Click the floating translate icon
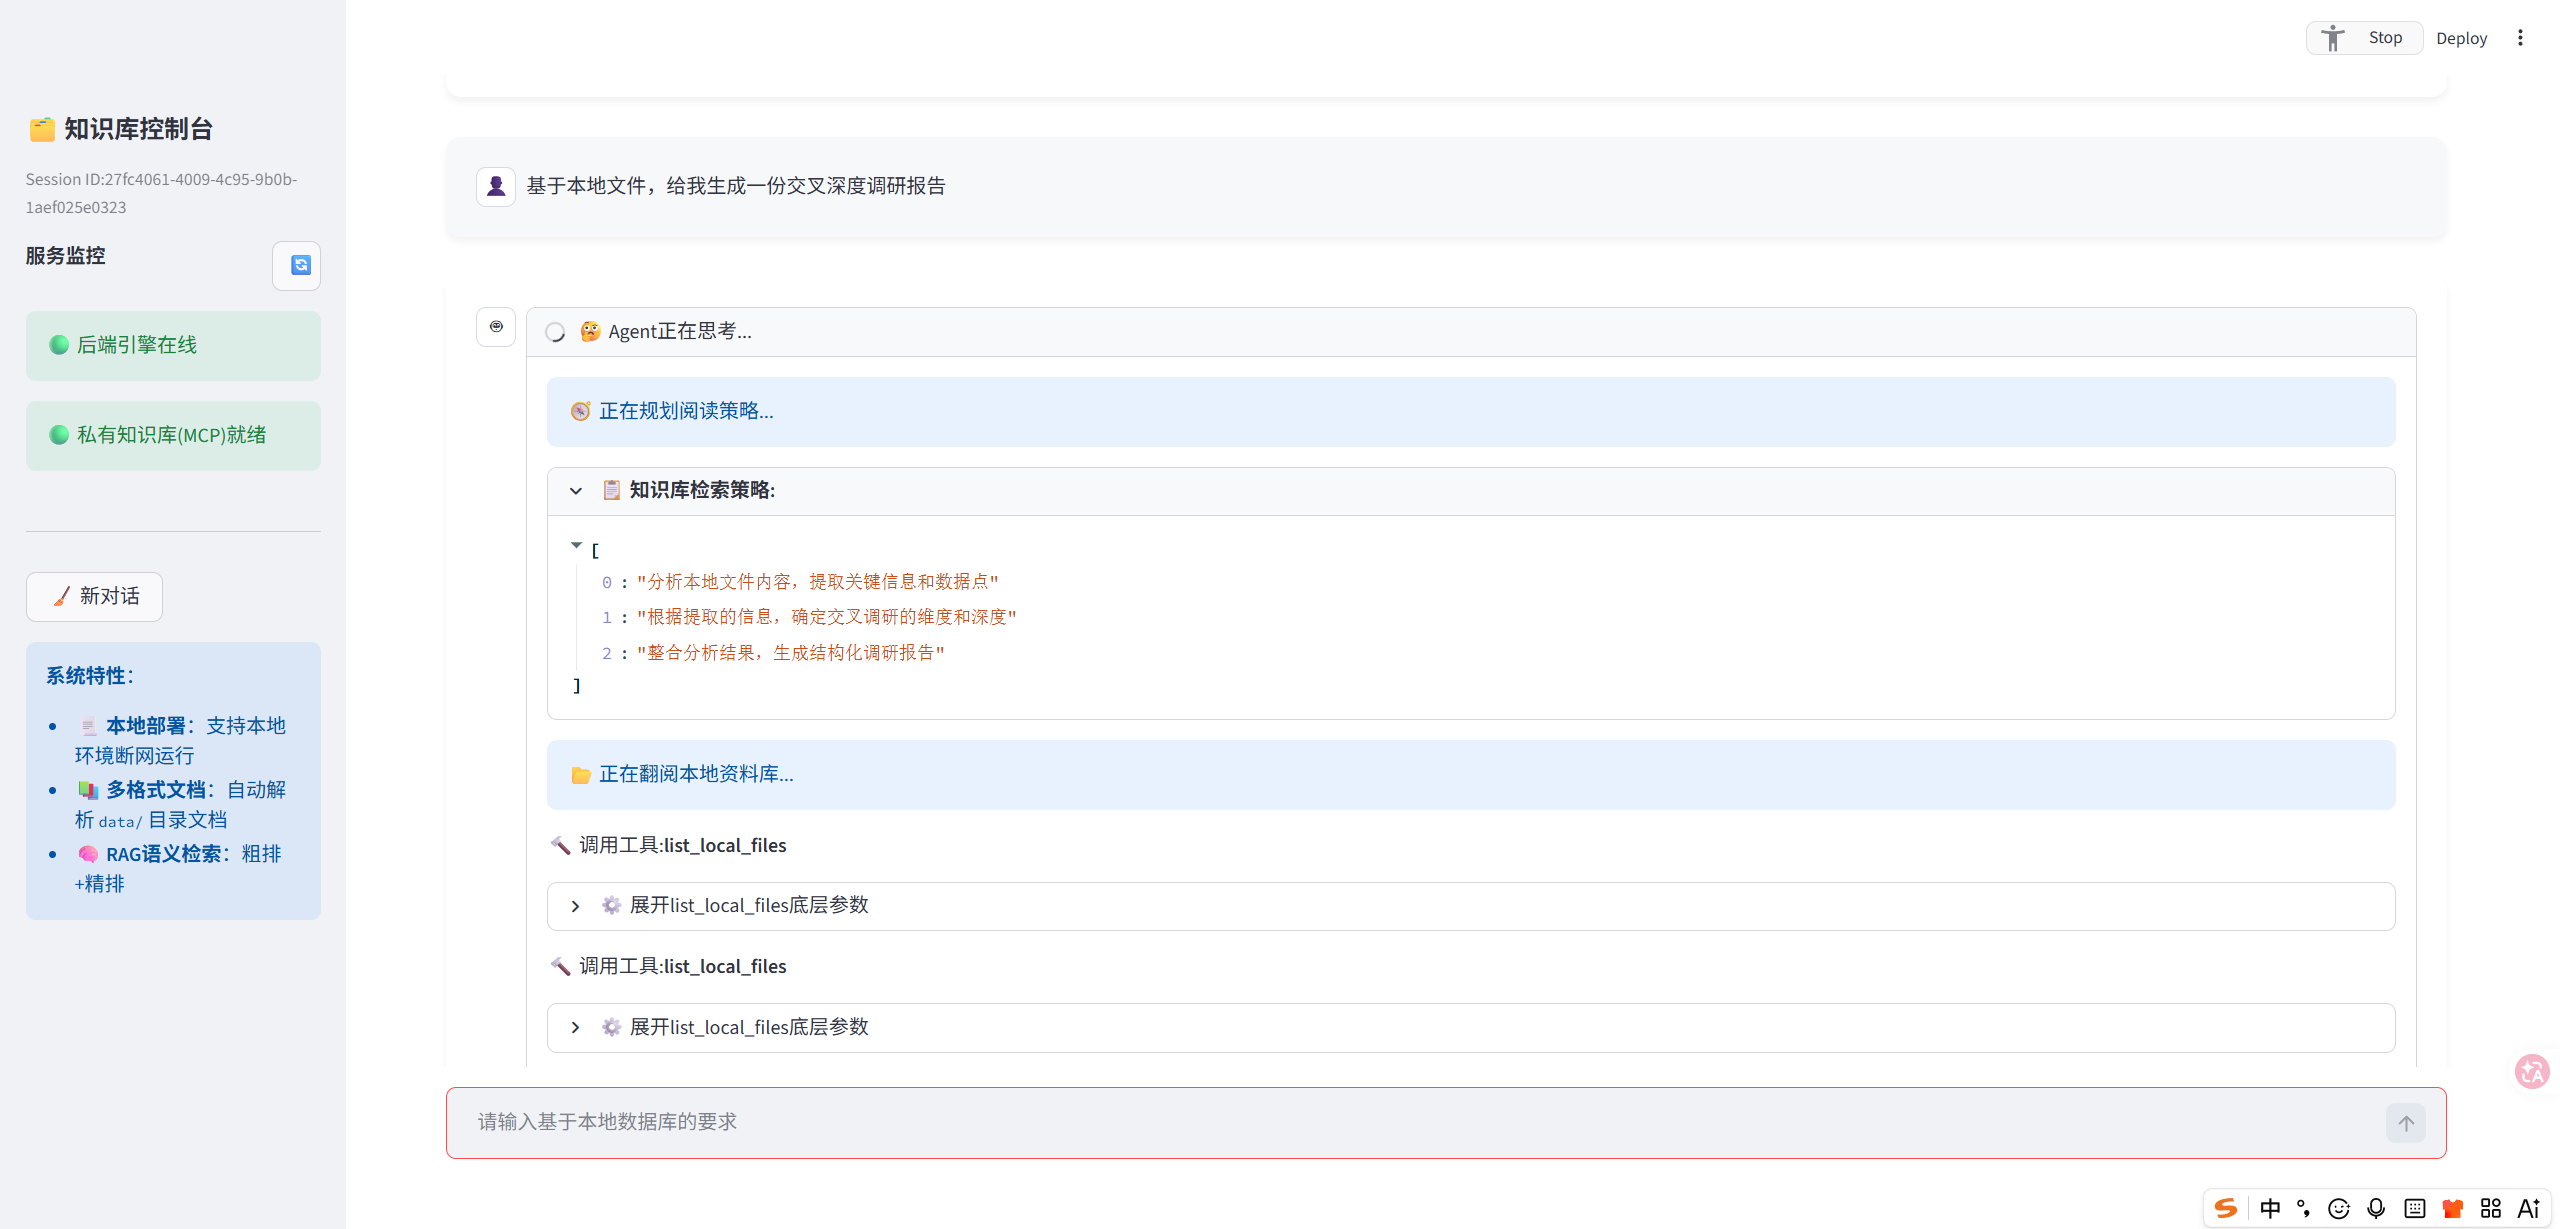 [2532, 1072]
